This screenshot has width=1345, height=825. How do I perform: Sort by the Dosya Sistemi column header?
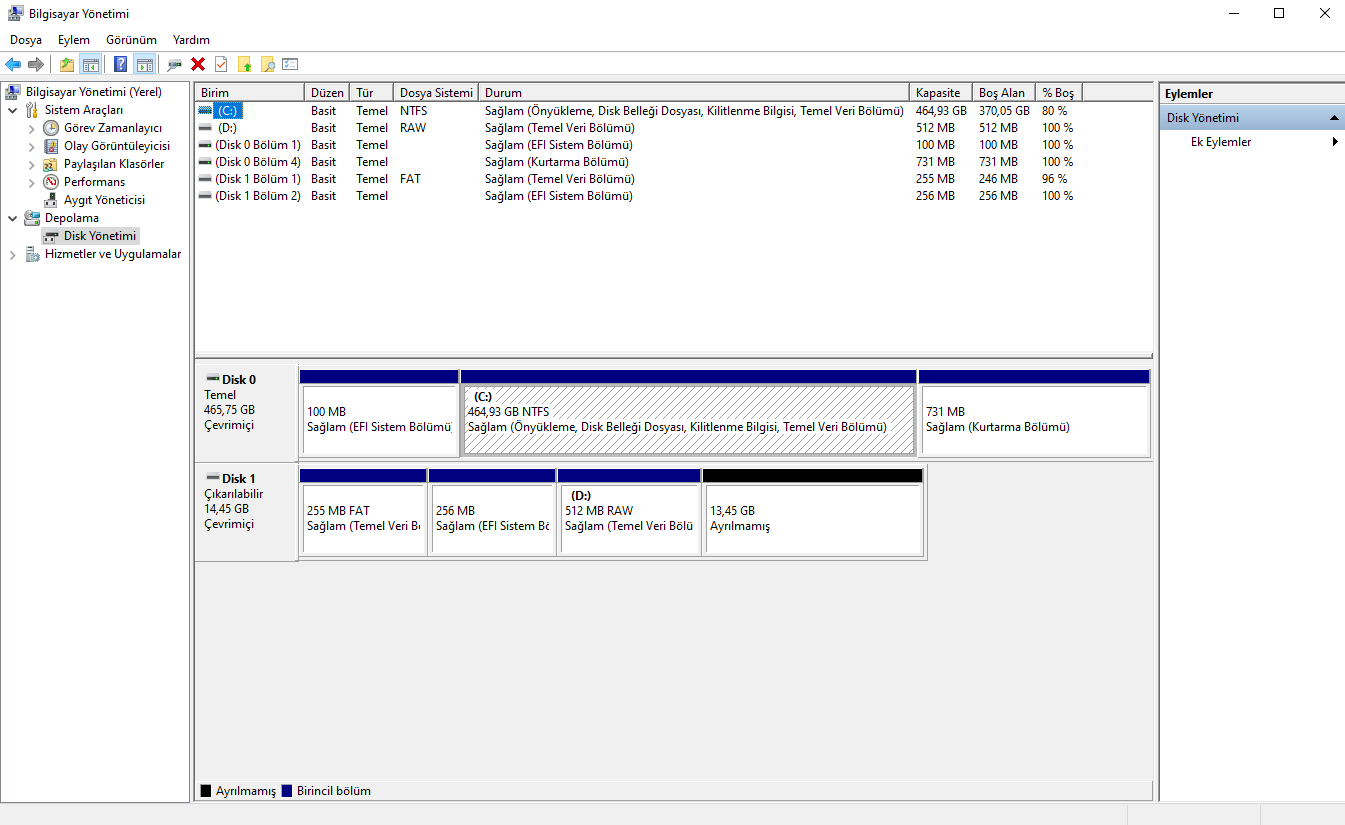click(x=436, y=92)
